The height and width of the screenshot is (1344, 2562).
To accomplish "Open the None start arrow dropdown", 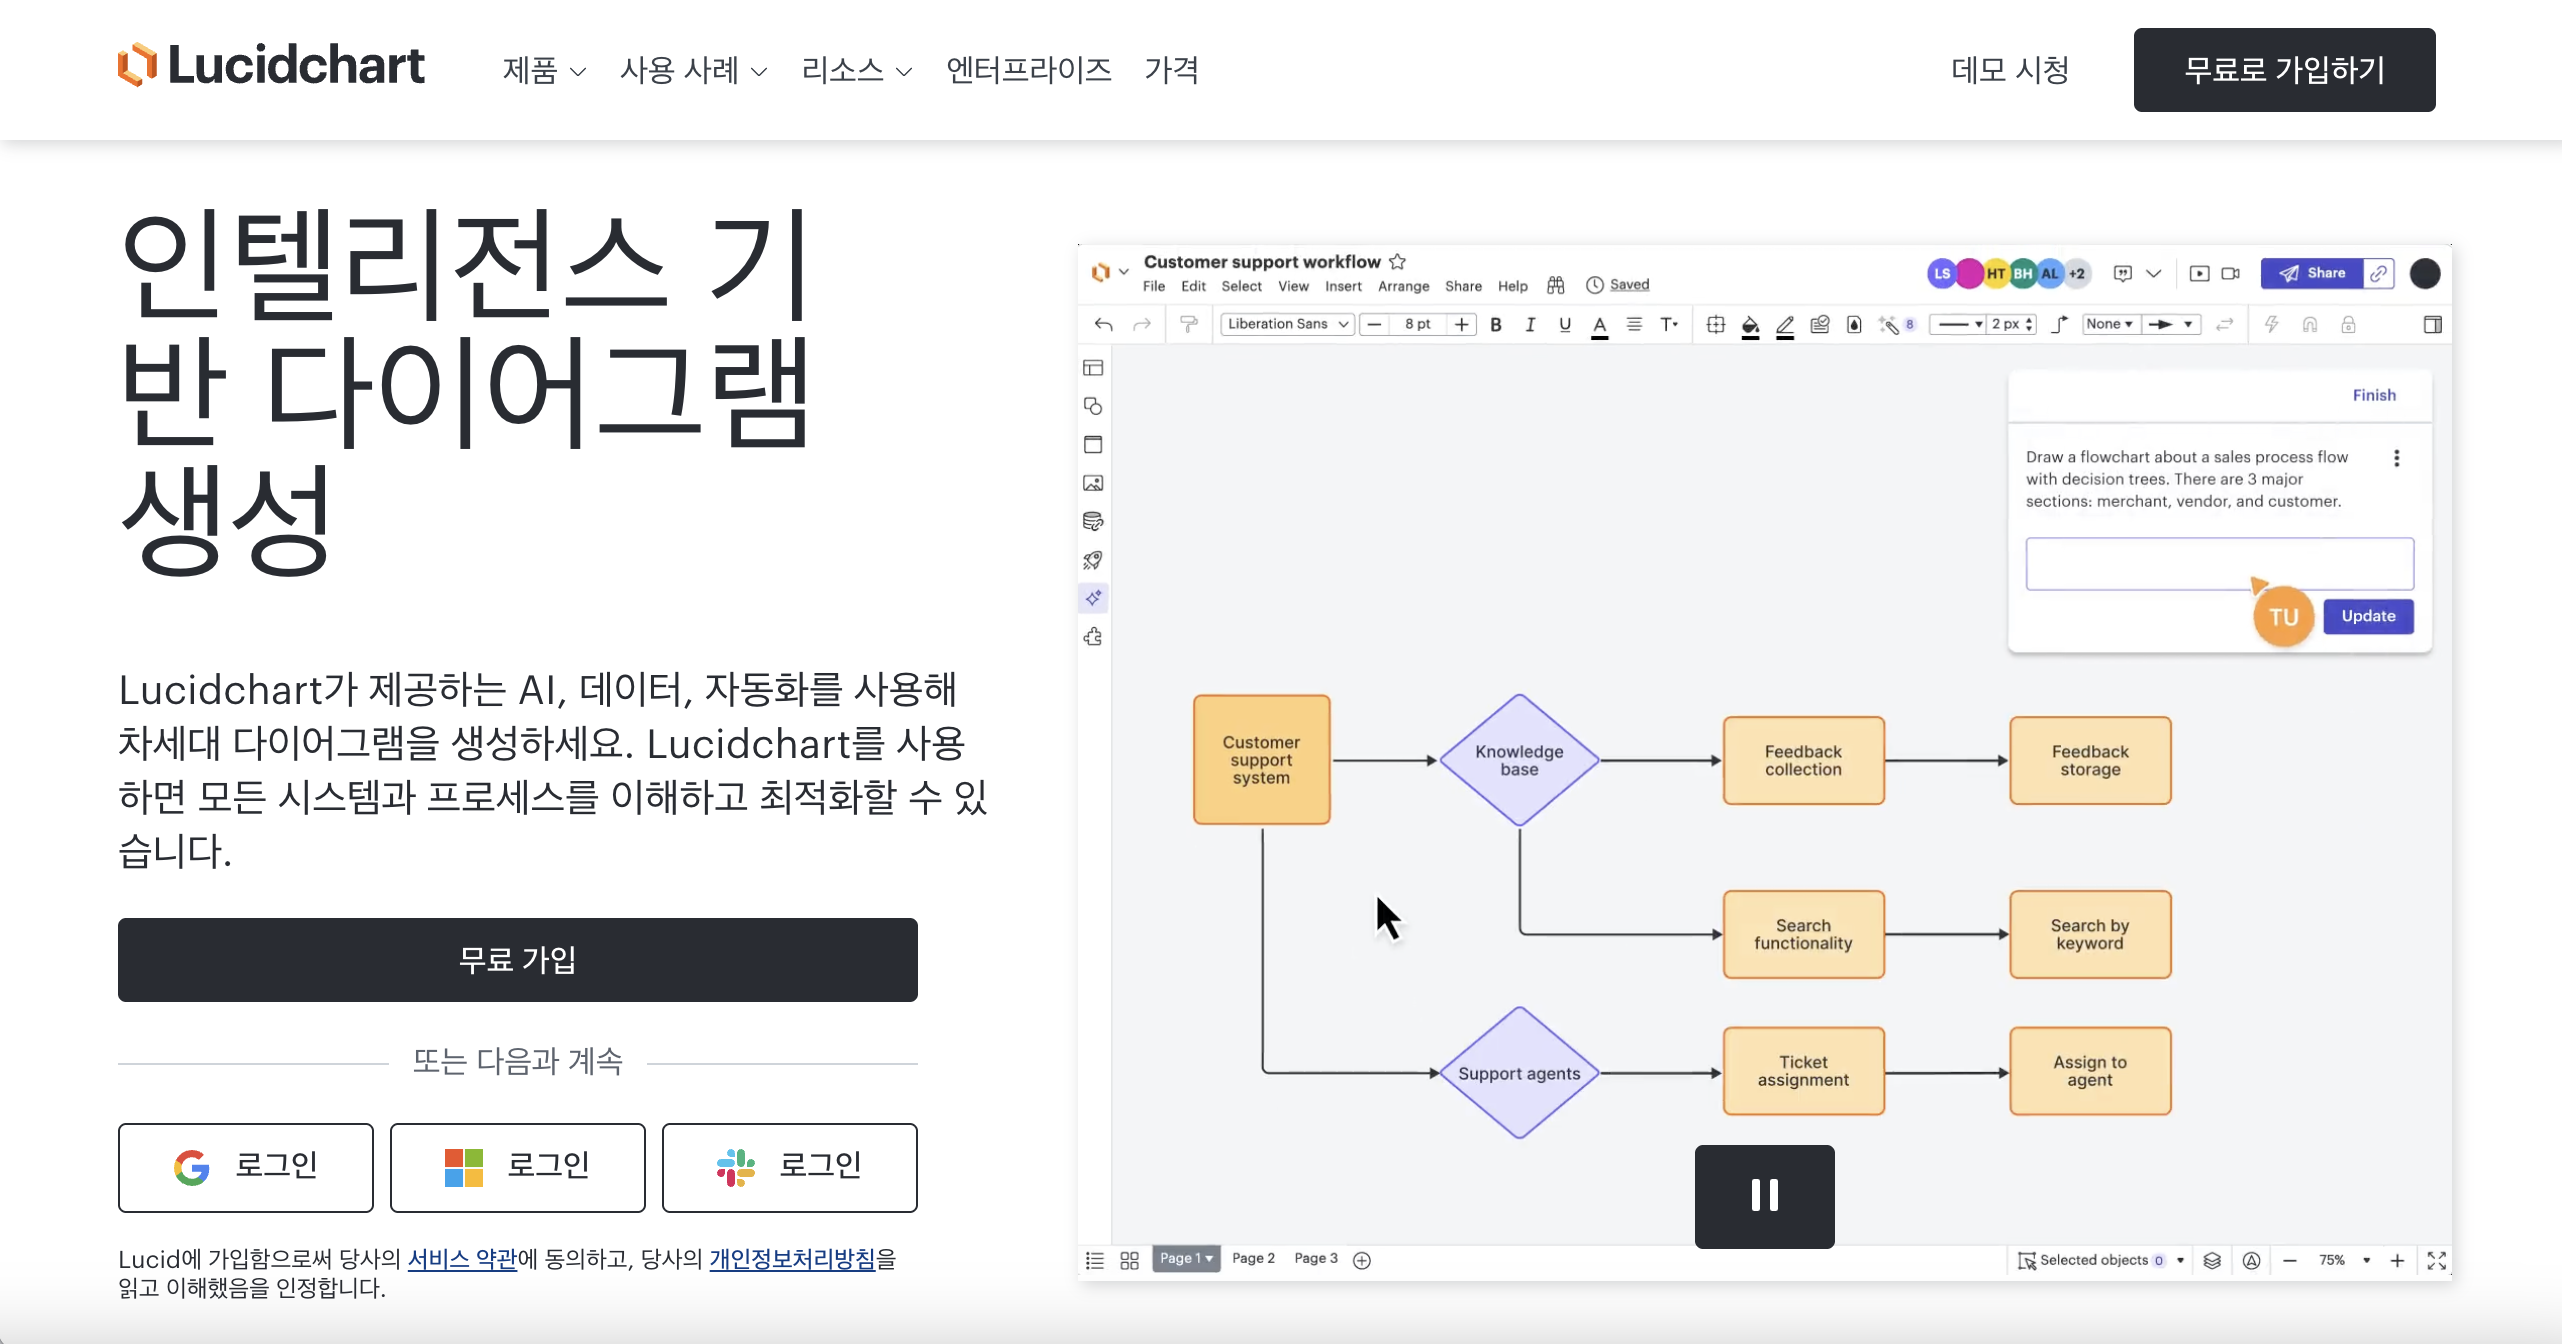I will (x=2111, y=324).
